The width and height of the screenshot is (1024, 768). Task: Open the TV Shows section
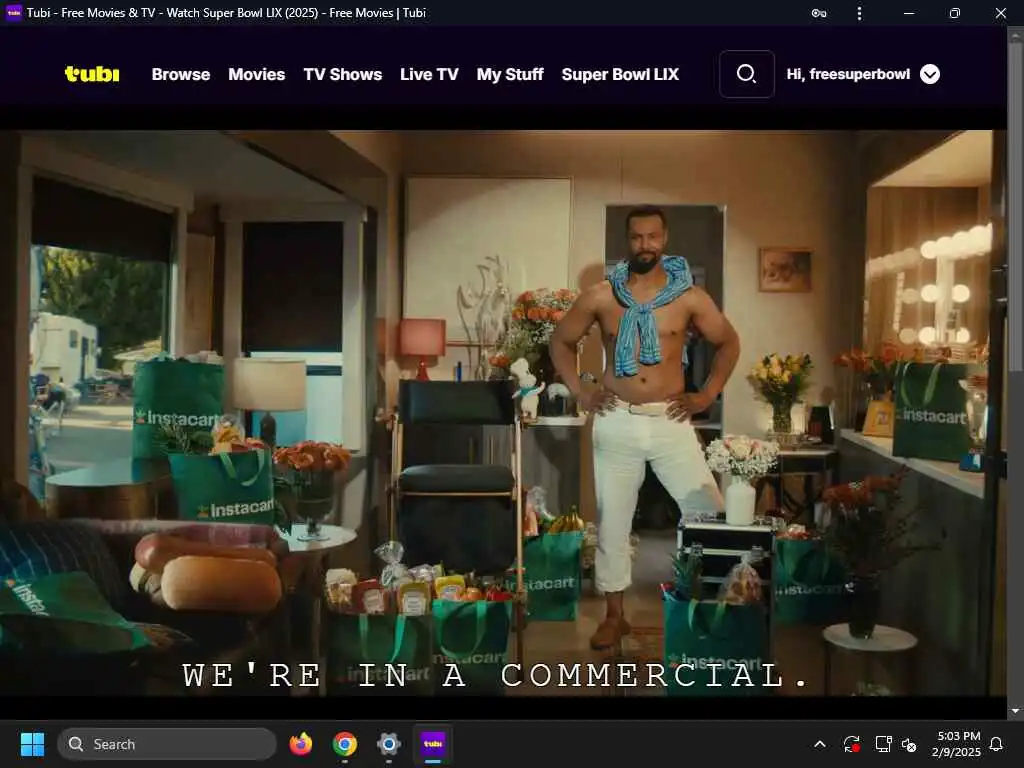(343, 74)
